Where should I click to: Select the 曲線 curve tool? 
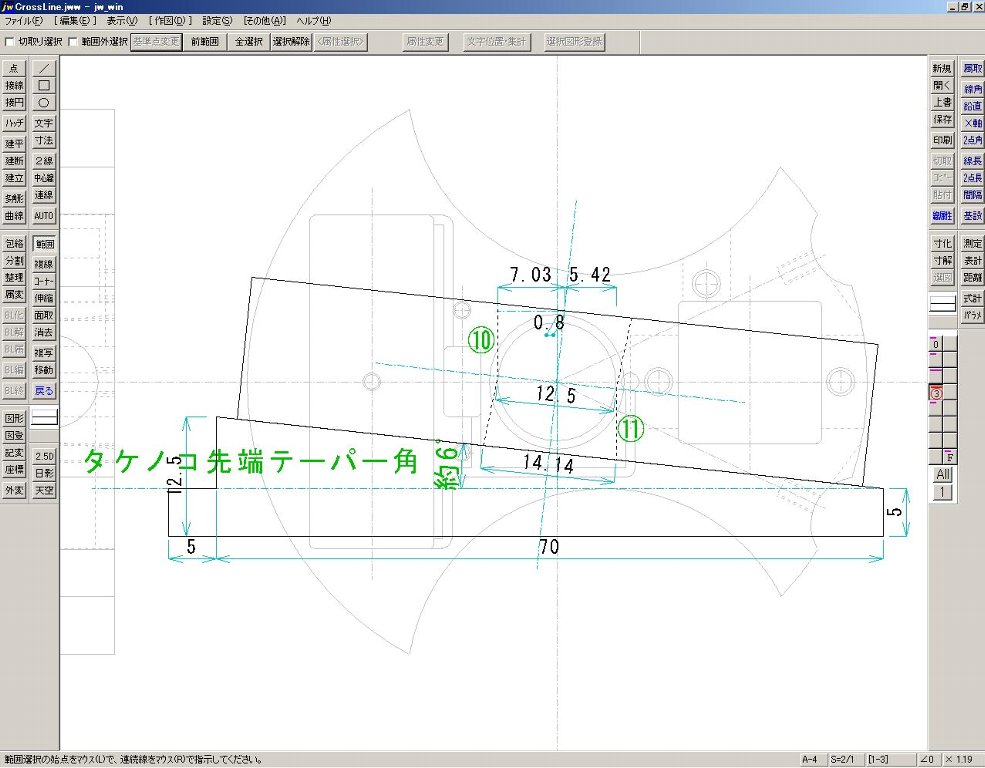[x=14, y=215]
